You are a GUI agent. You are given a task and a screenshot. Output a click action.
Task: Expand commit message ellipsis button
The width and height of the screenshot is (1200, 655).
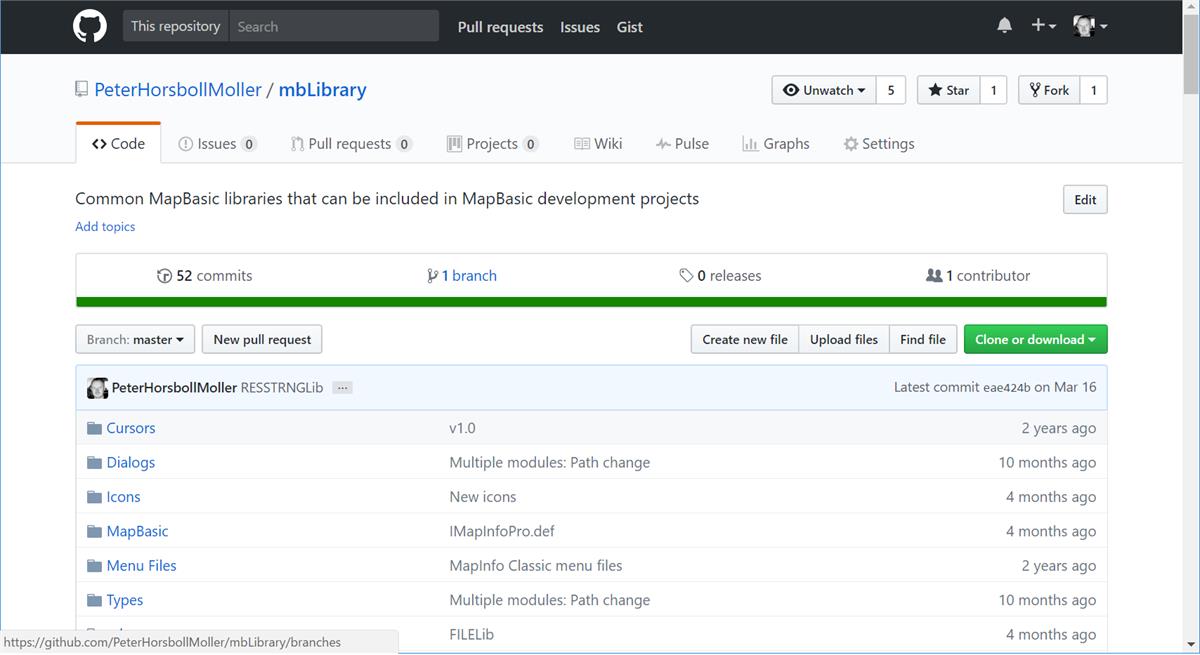pyautogui.click(x=343, y=388)
